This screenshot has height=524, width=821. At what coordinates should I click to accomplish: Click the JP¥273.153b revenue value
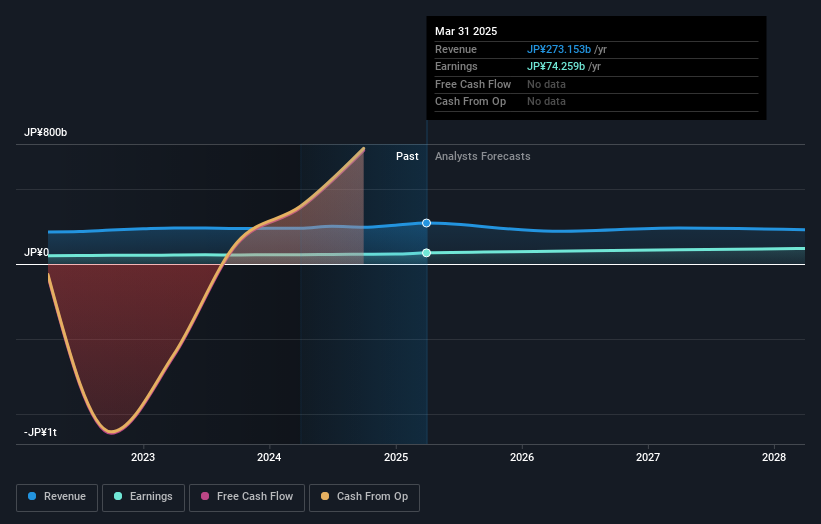pos(559,49)
